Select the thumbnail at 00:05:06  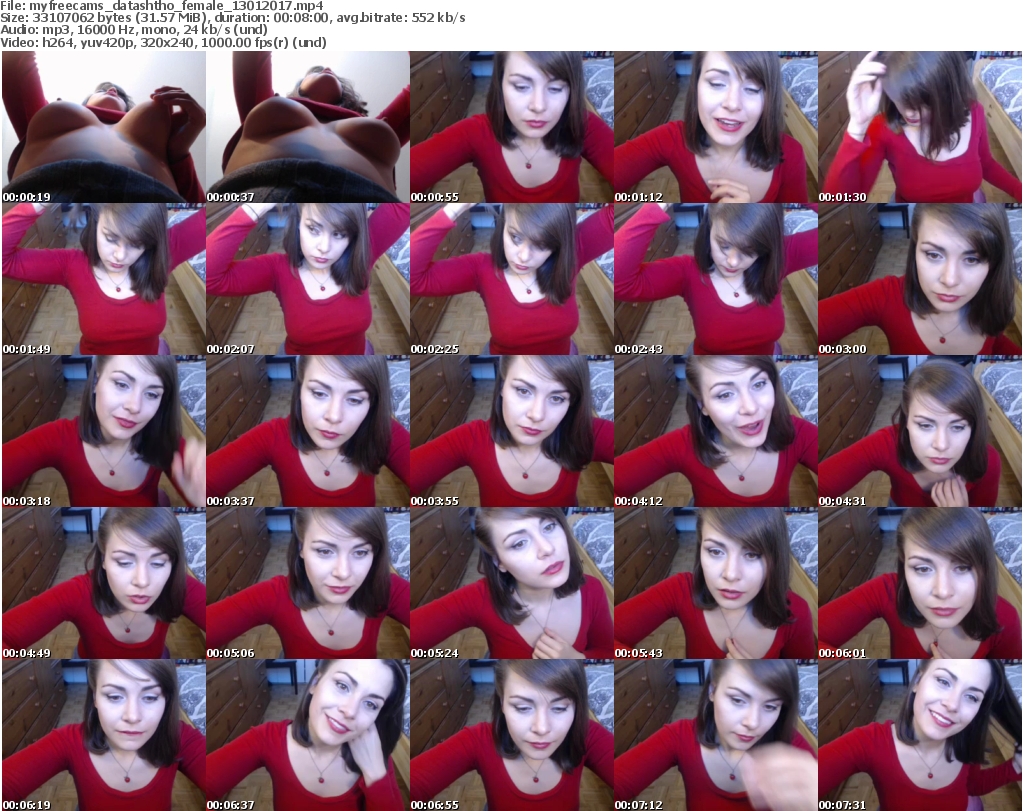click(x=308, y=584)
